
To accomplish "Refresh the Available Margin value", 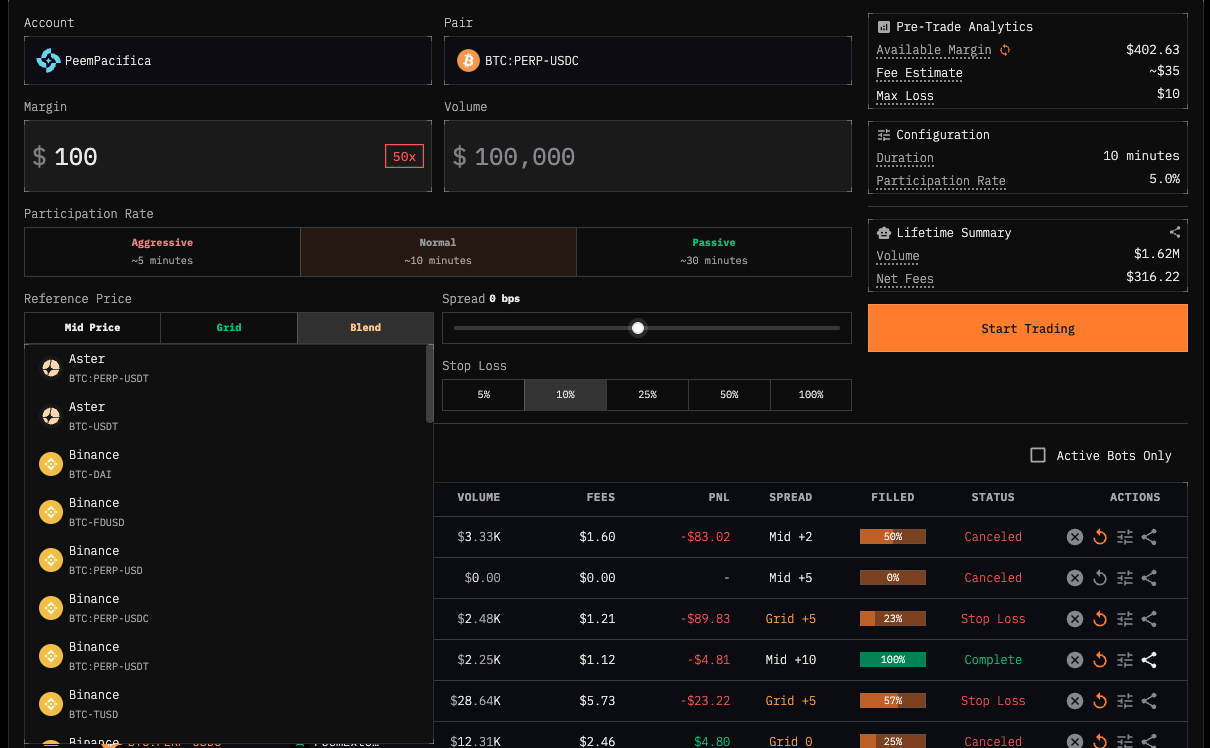I will click(1005, 50).
